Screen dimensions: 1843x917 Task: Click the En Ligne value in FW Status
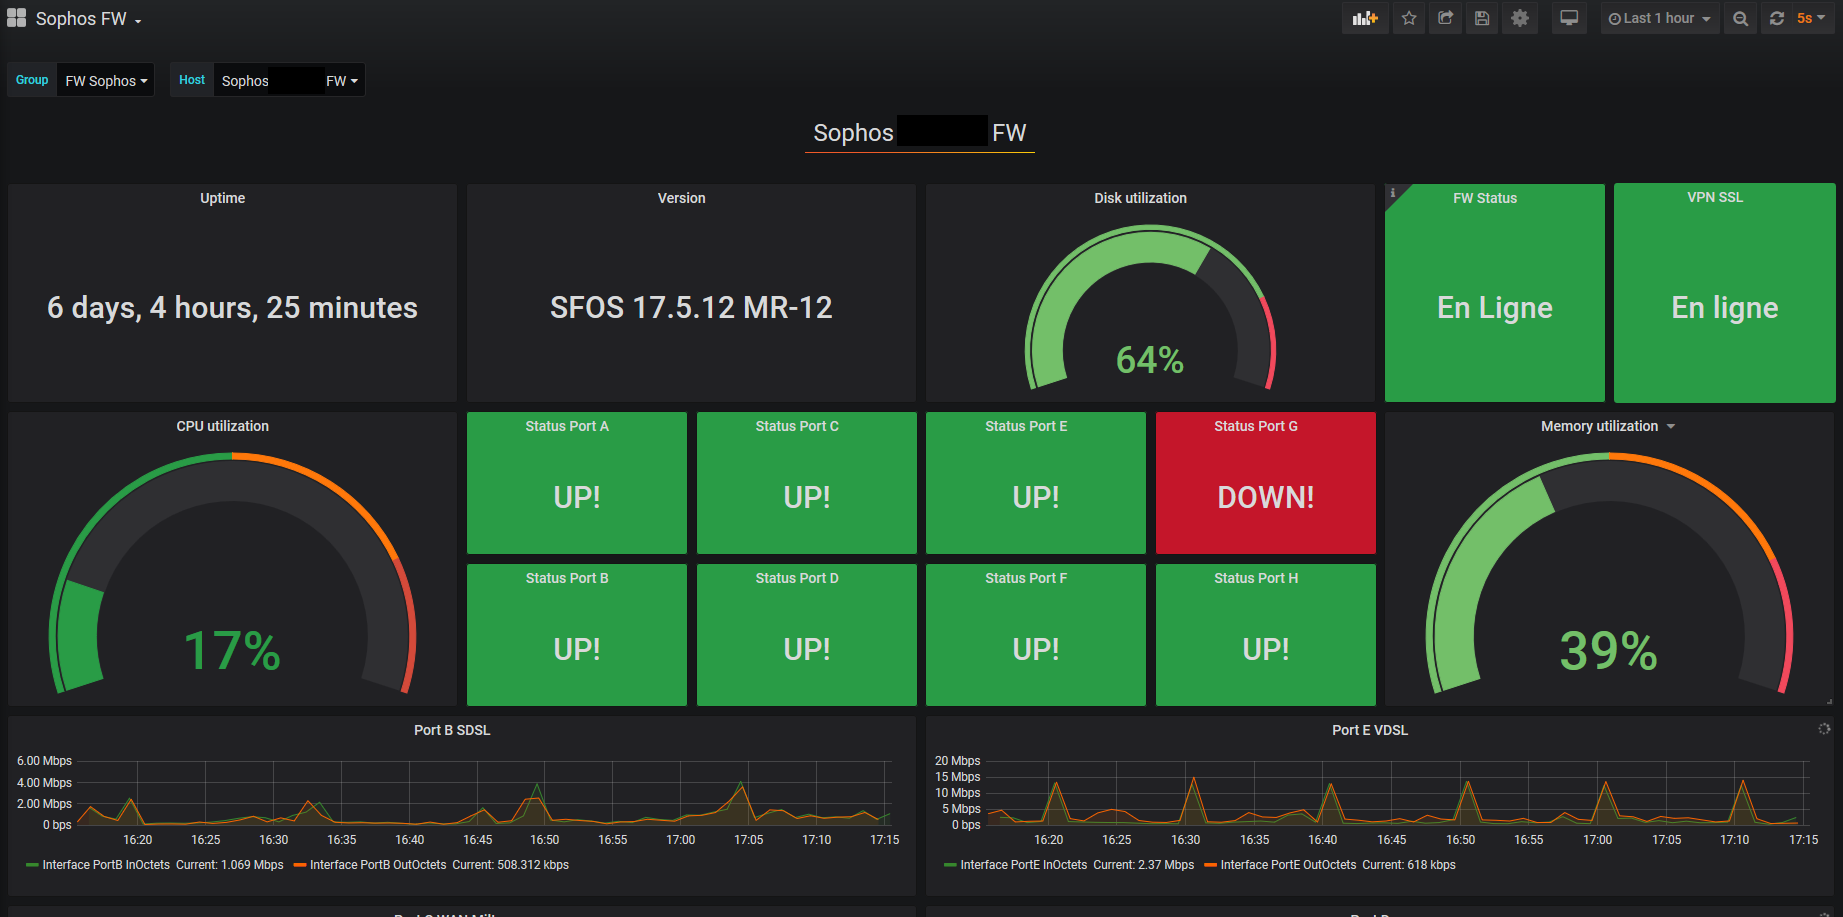(x=1495, y=308)
